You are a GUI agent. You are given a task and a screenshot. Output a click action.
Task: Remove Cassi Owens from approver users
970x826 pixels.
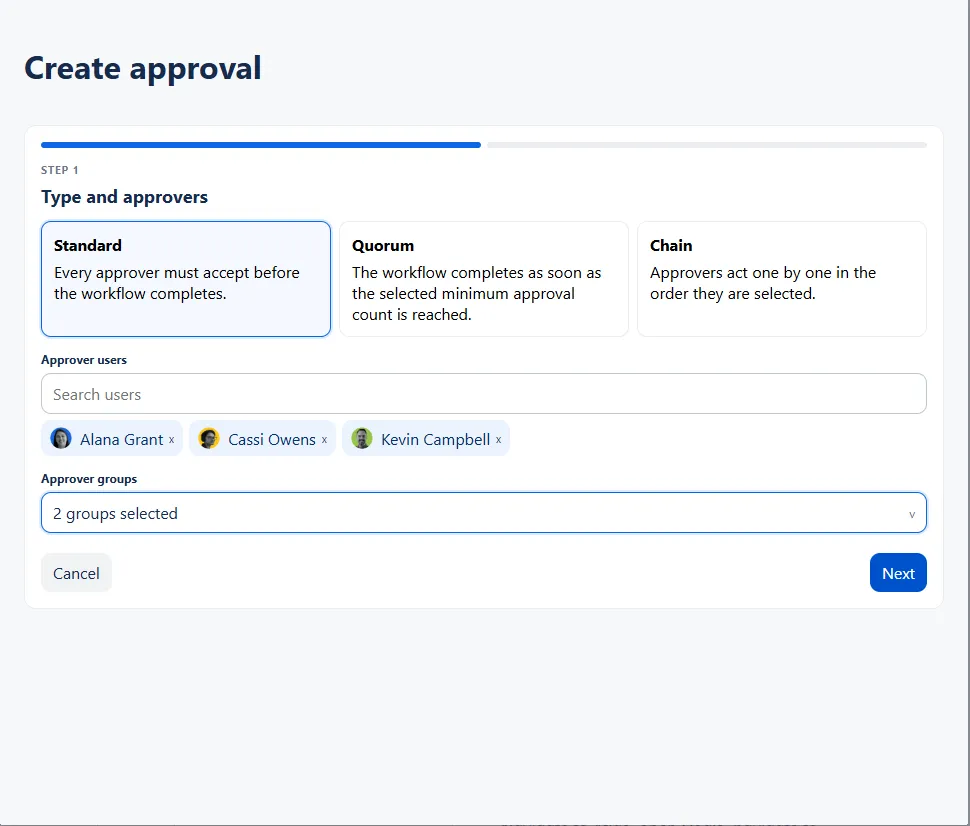coord(324,440)
